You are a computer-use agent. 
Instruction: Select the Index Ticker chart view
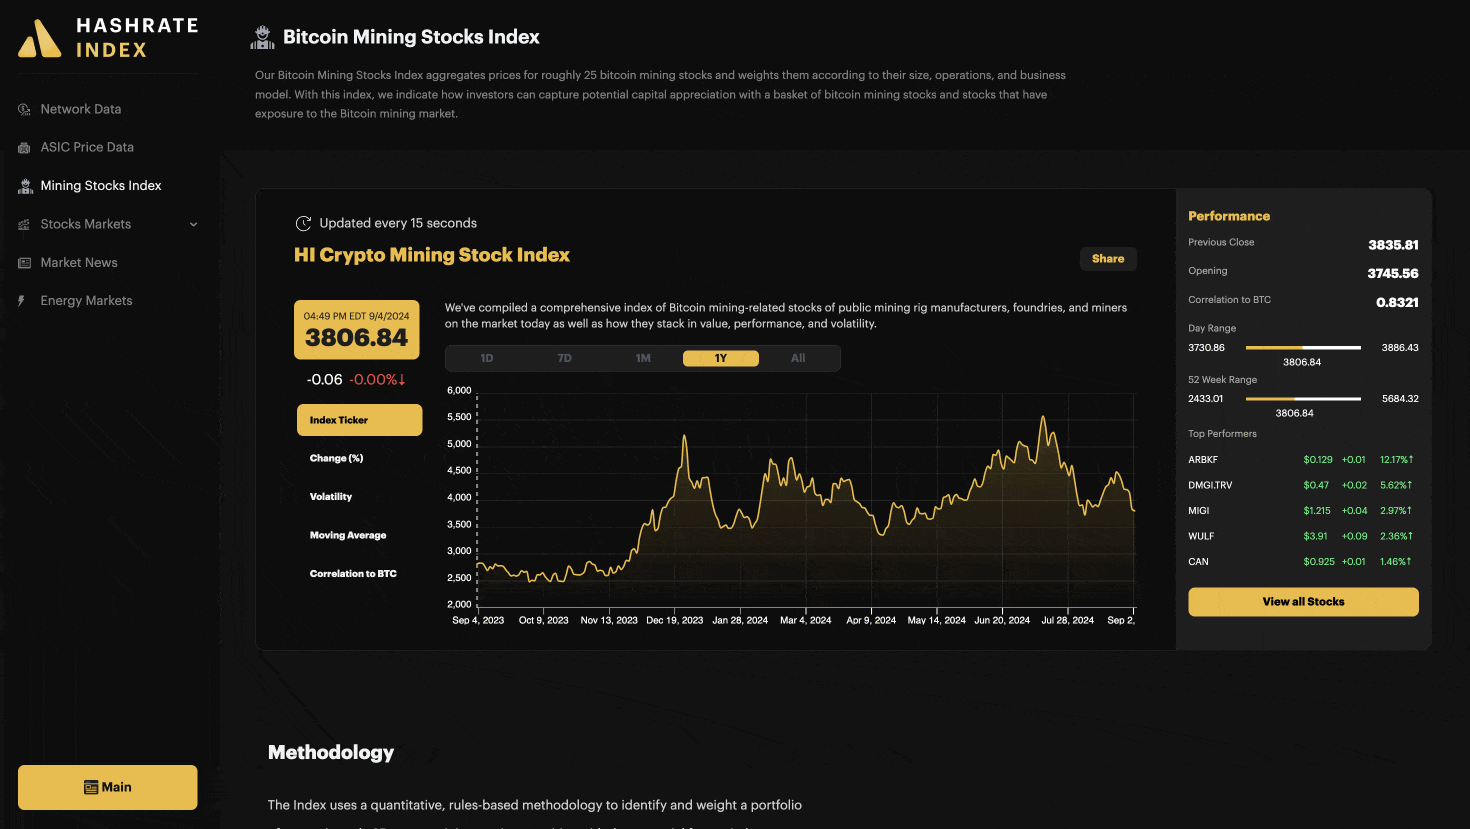[x=359, y=420]
